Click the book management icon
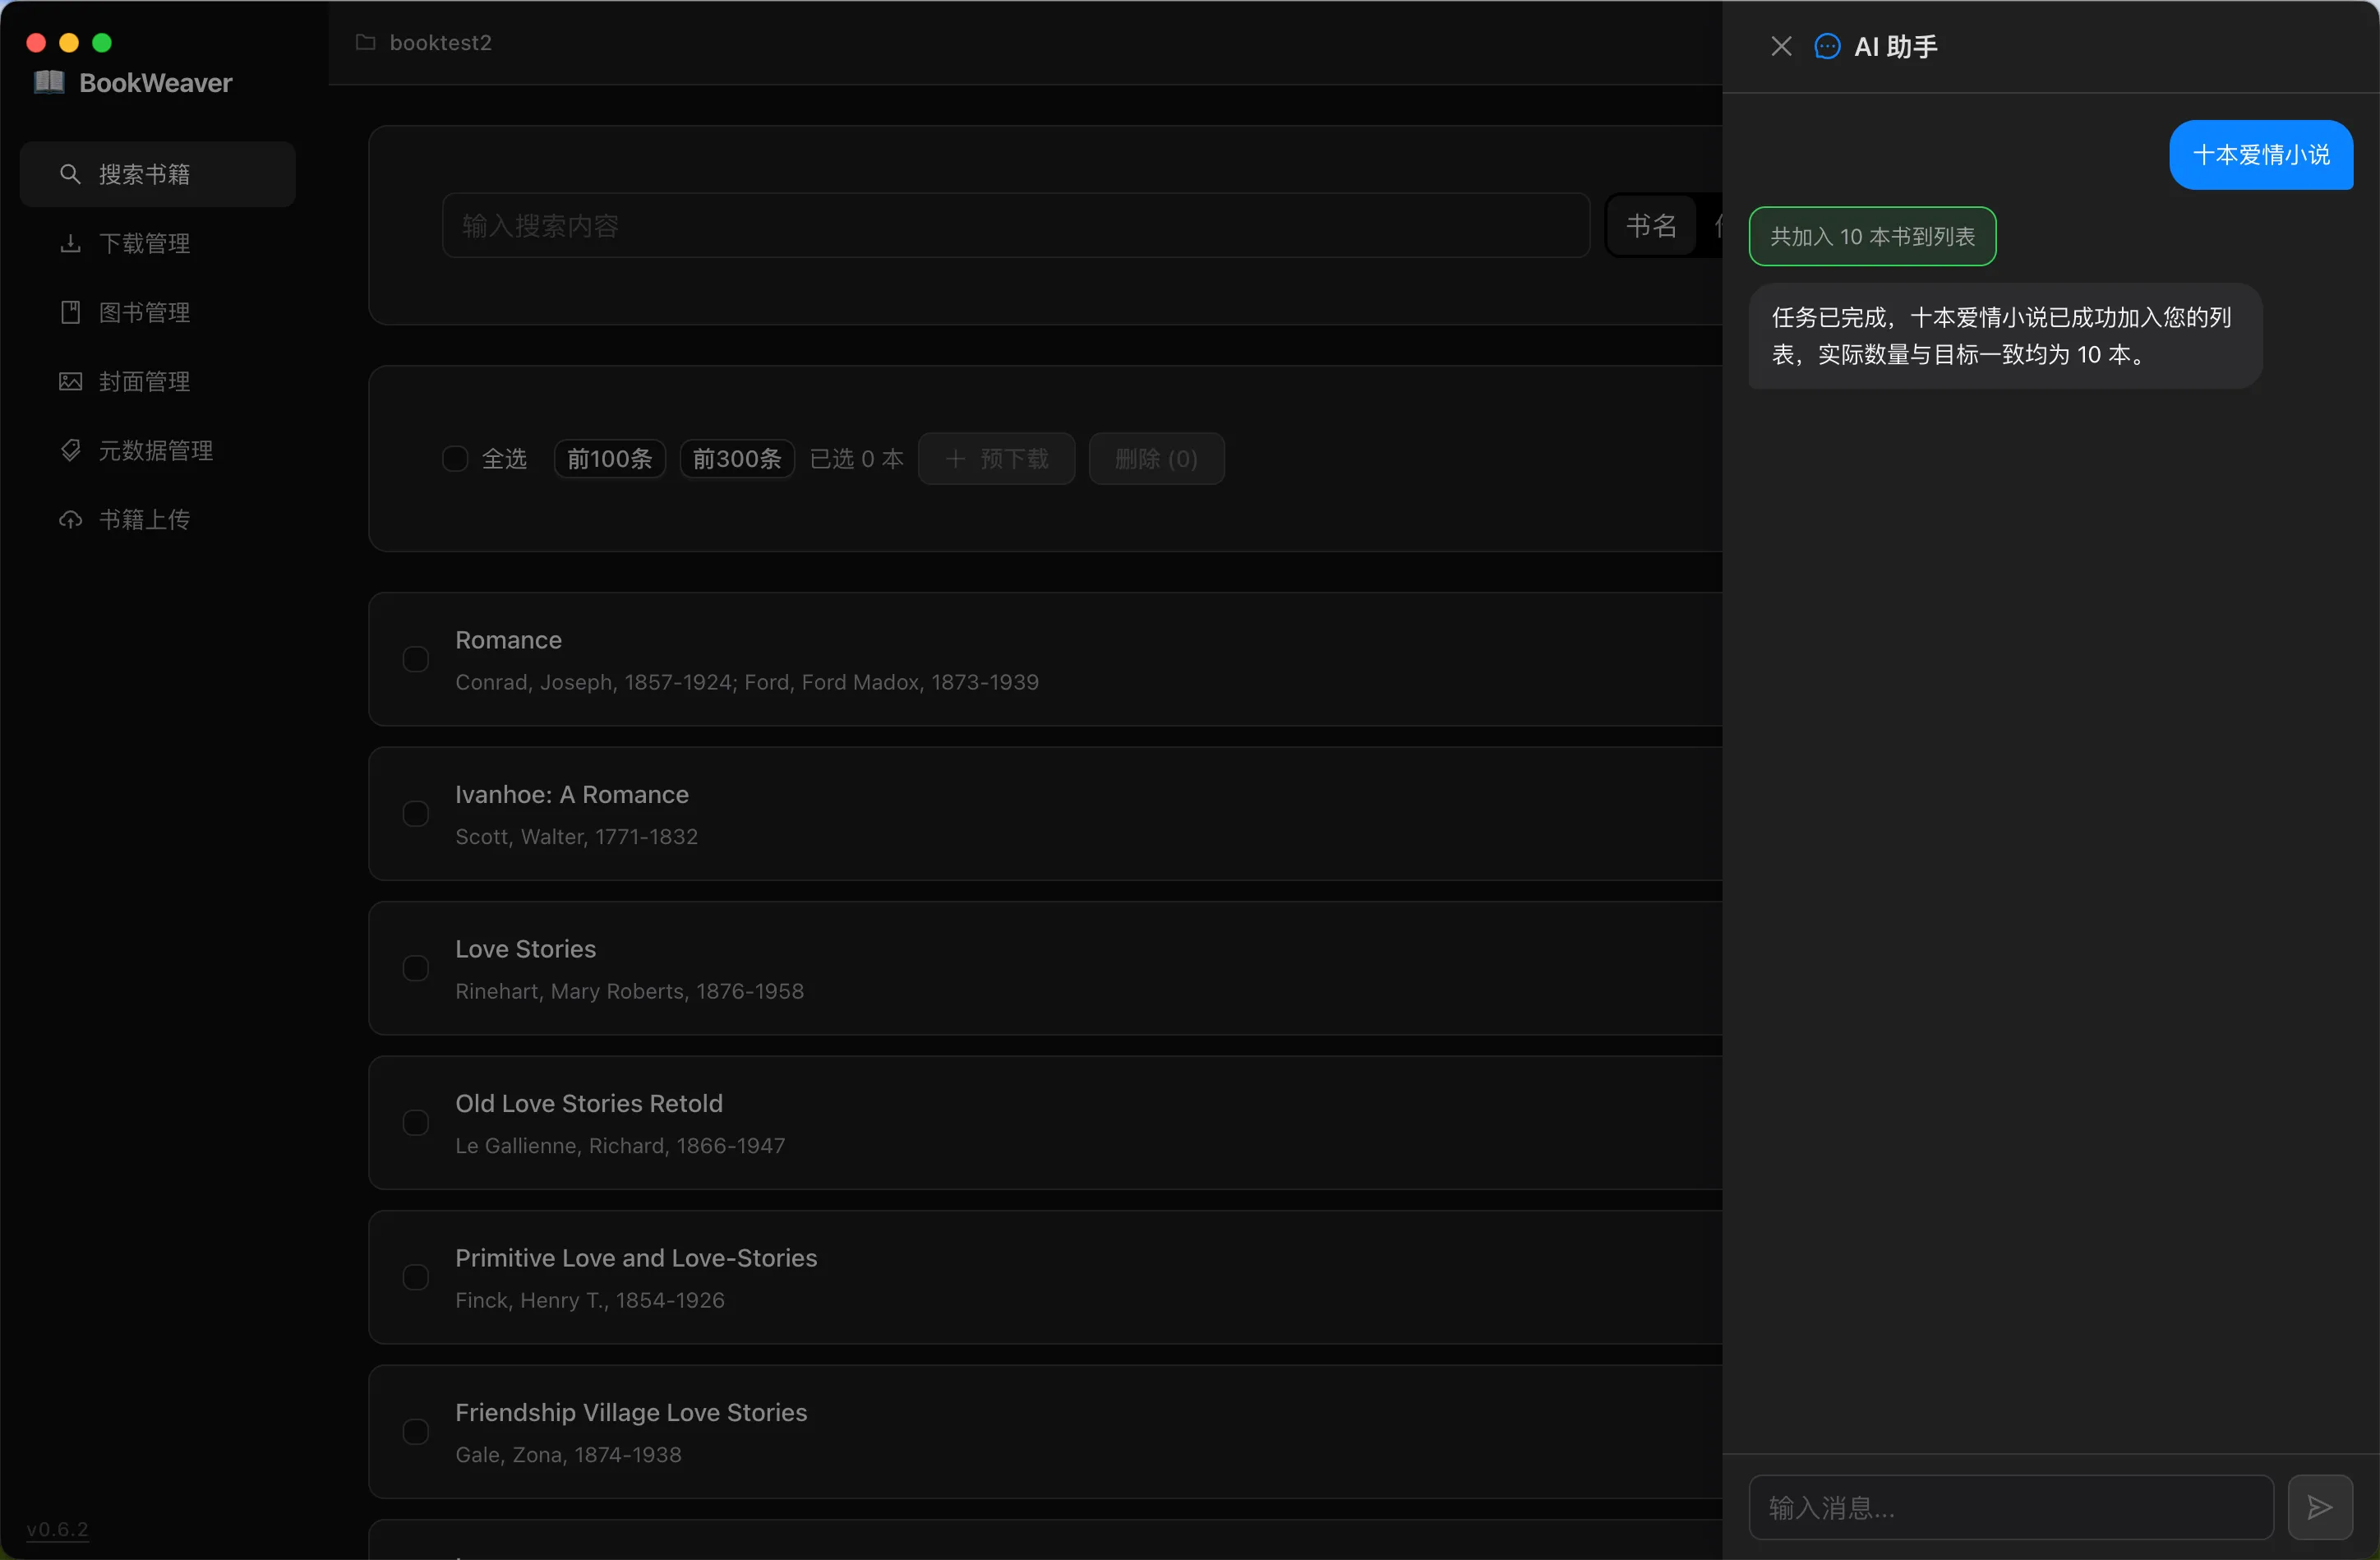This screenshot has width=2380, height=1560. tap(70, 312)
